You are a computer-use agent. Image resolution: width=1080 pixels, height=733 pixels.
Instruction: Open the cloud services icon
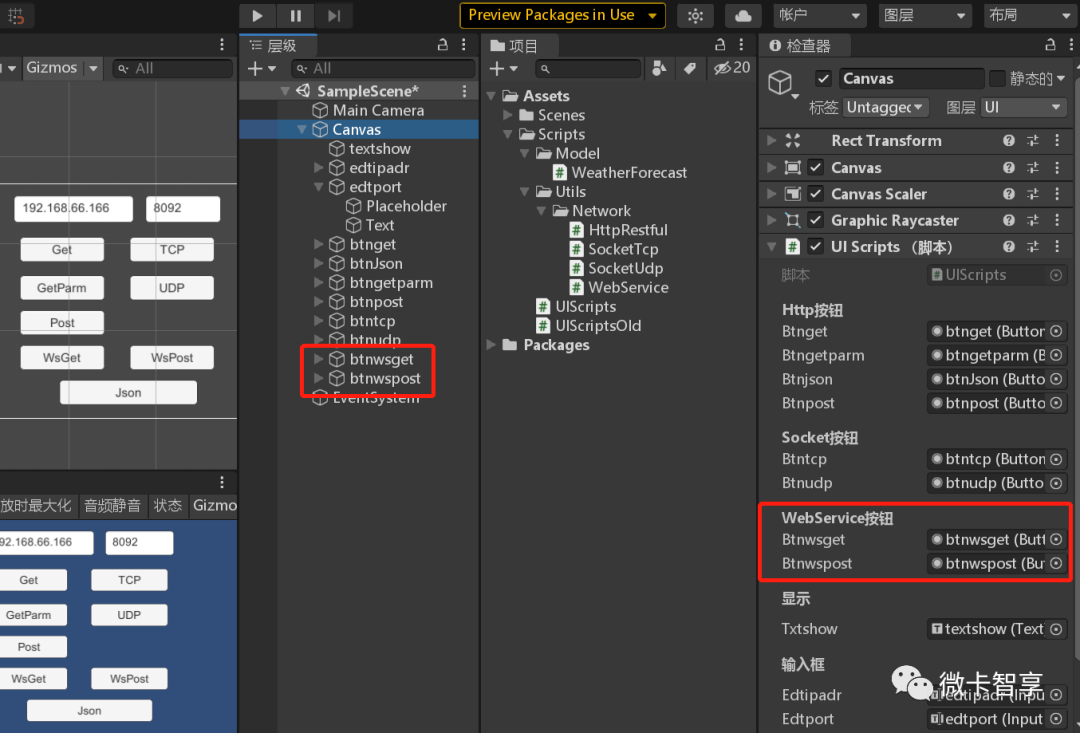pos(743,15)
